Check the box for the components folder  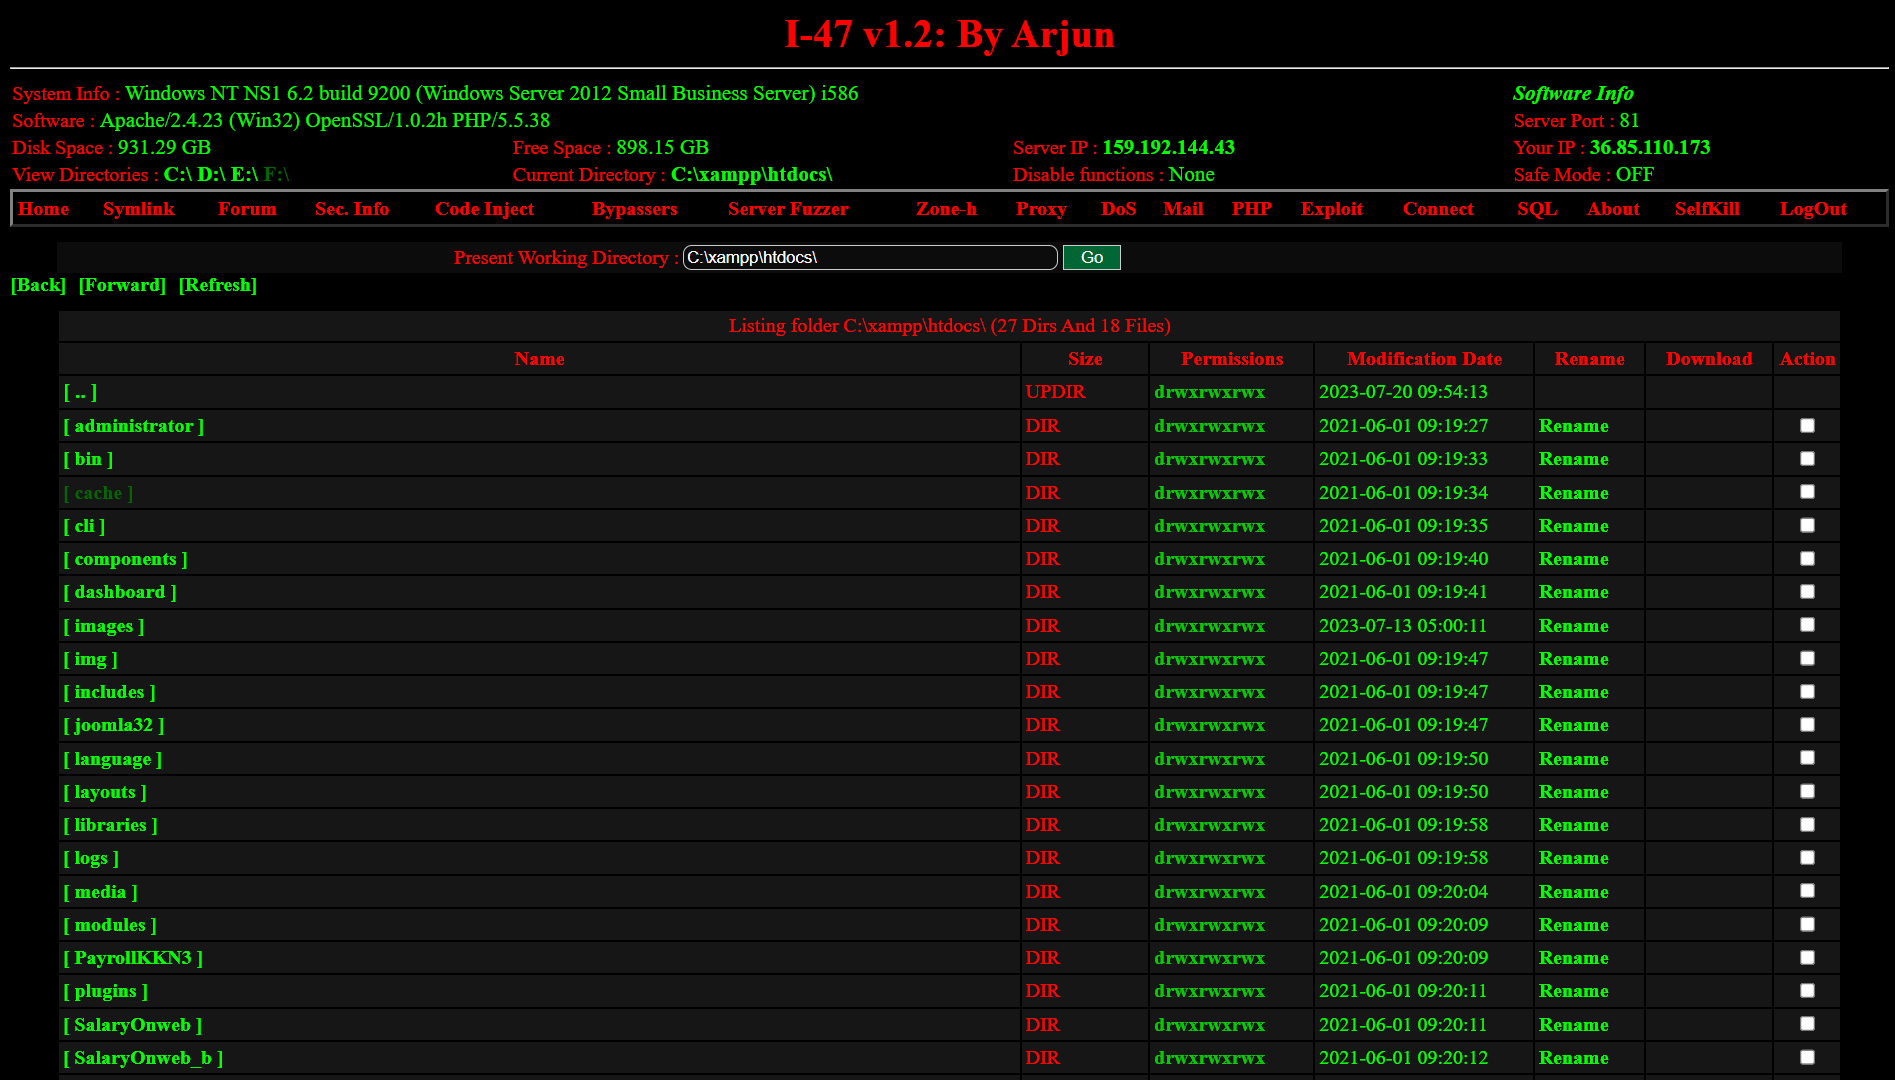pyautogui.click(x=1807, y=558)
